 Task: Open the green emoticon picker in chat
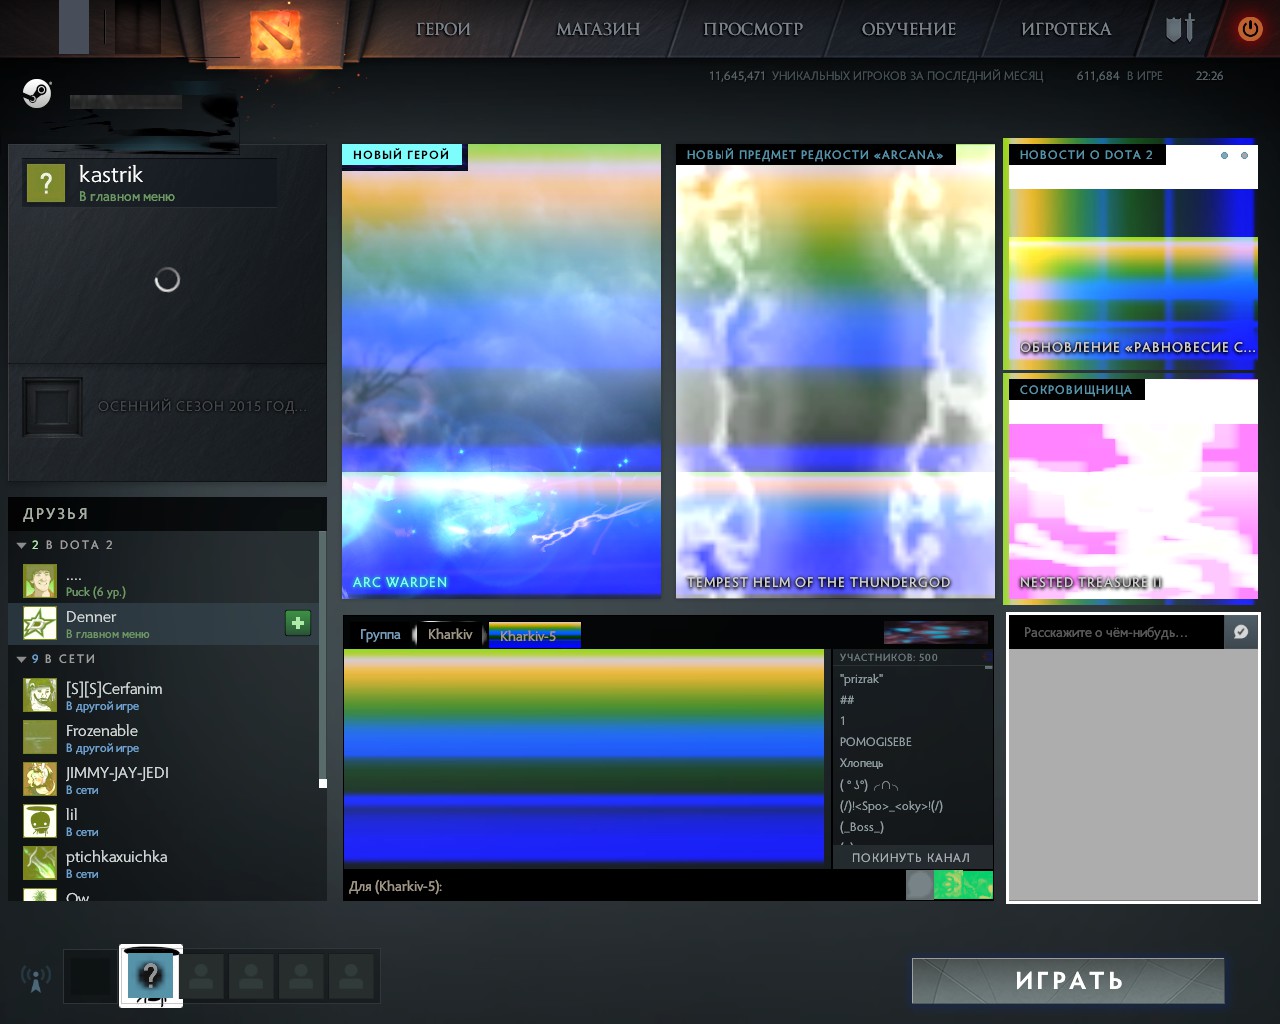point(963,885)
